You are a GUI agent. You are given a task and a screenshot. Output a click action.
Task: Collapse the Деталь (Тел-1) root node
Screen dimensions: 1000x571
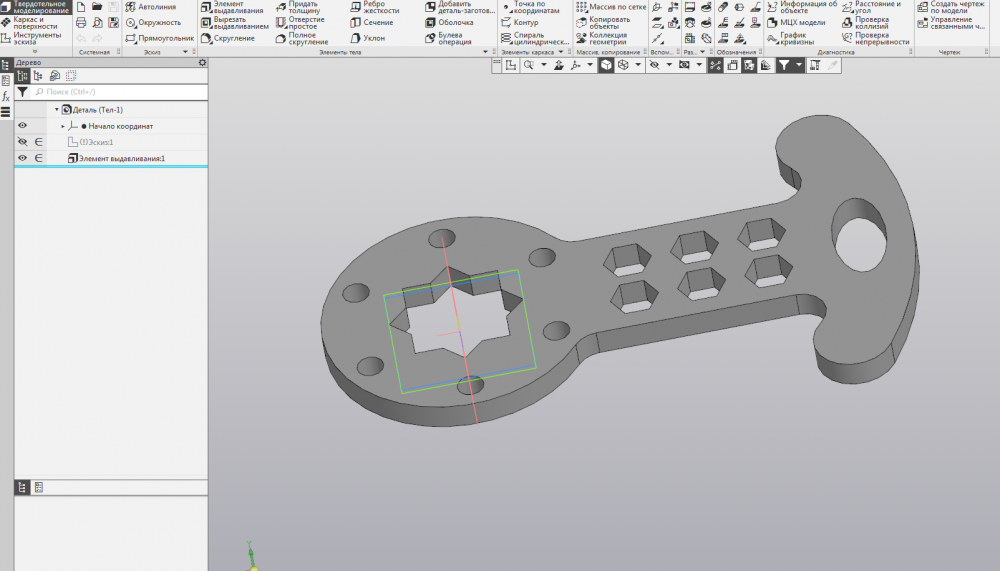(x=57, y=110)
